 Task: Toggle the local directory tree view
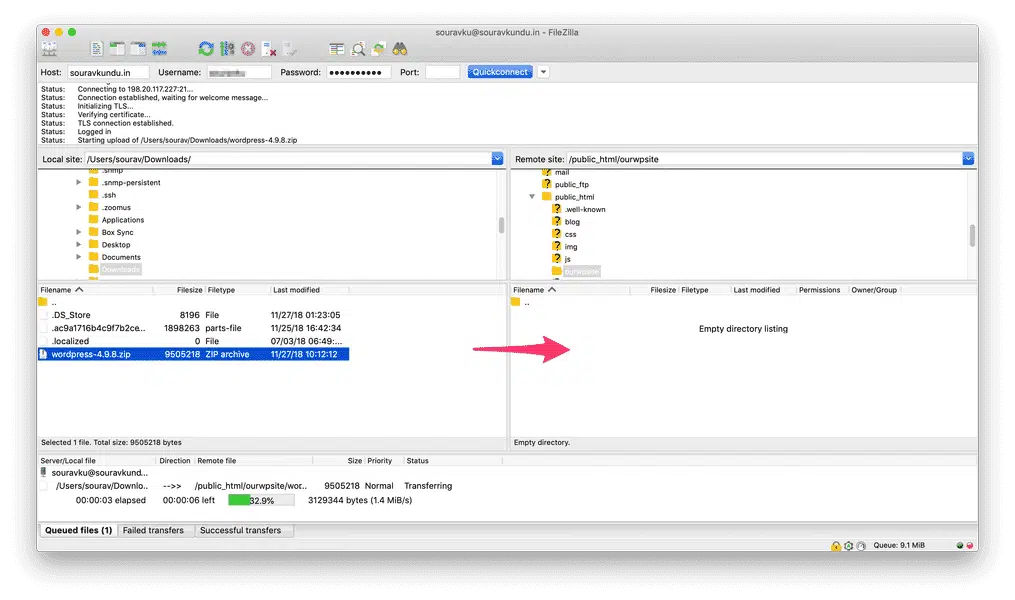(x=117, y=48)
